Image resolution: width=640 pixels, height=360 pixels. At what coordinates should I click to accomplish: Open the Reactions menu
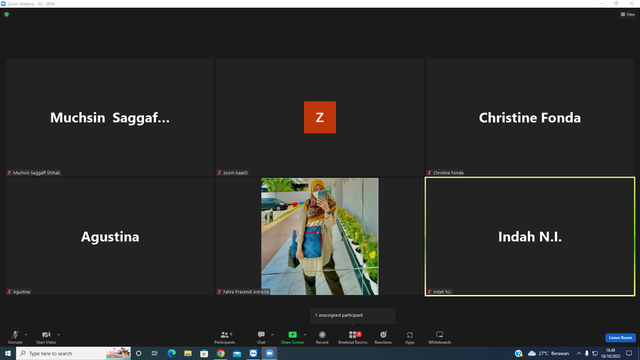click(383, 337)
